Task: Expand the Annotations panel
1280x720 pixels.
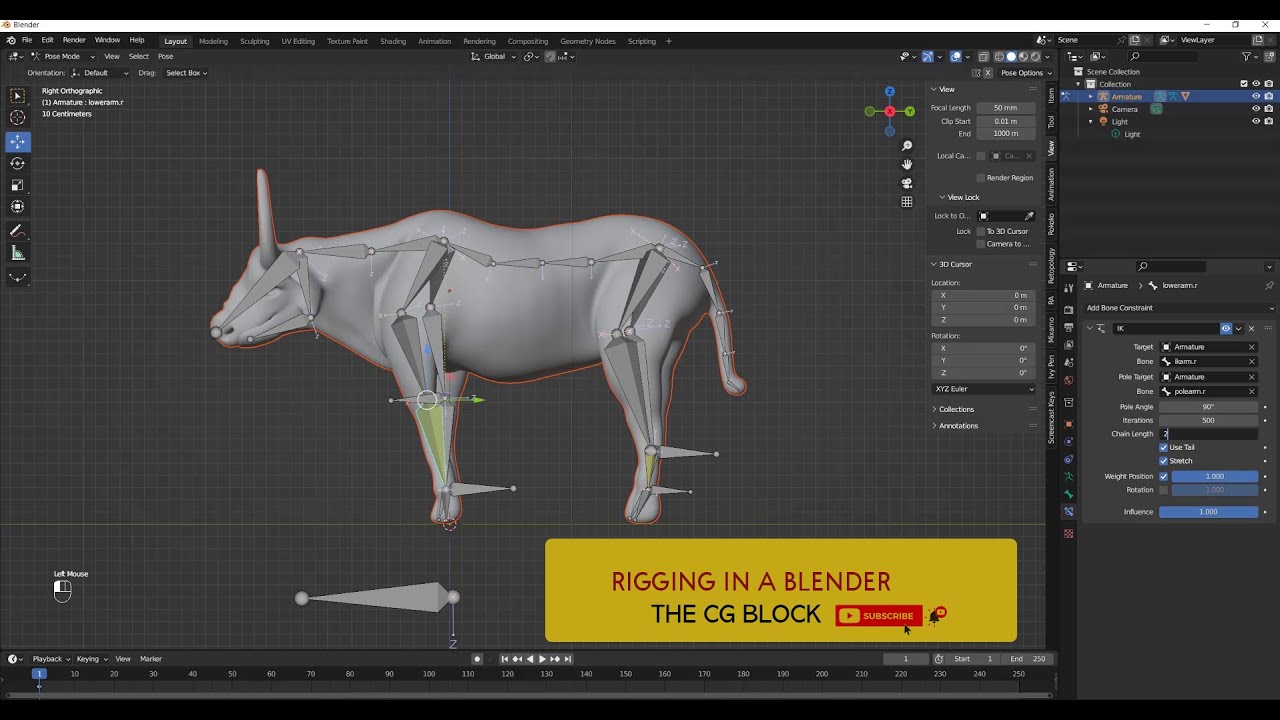Action: coord(958,425)
